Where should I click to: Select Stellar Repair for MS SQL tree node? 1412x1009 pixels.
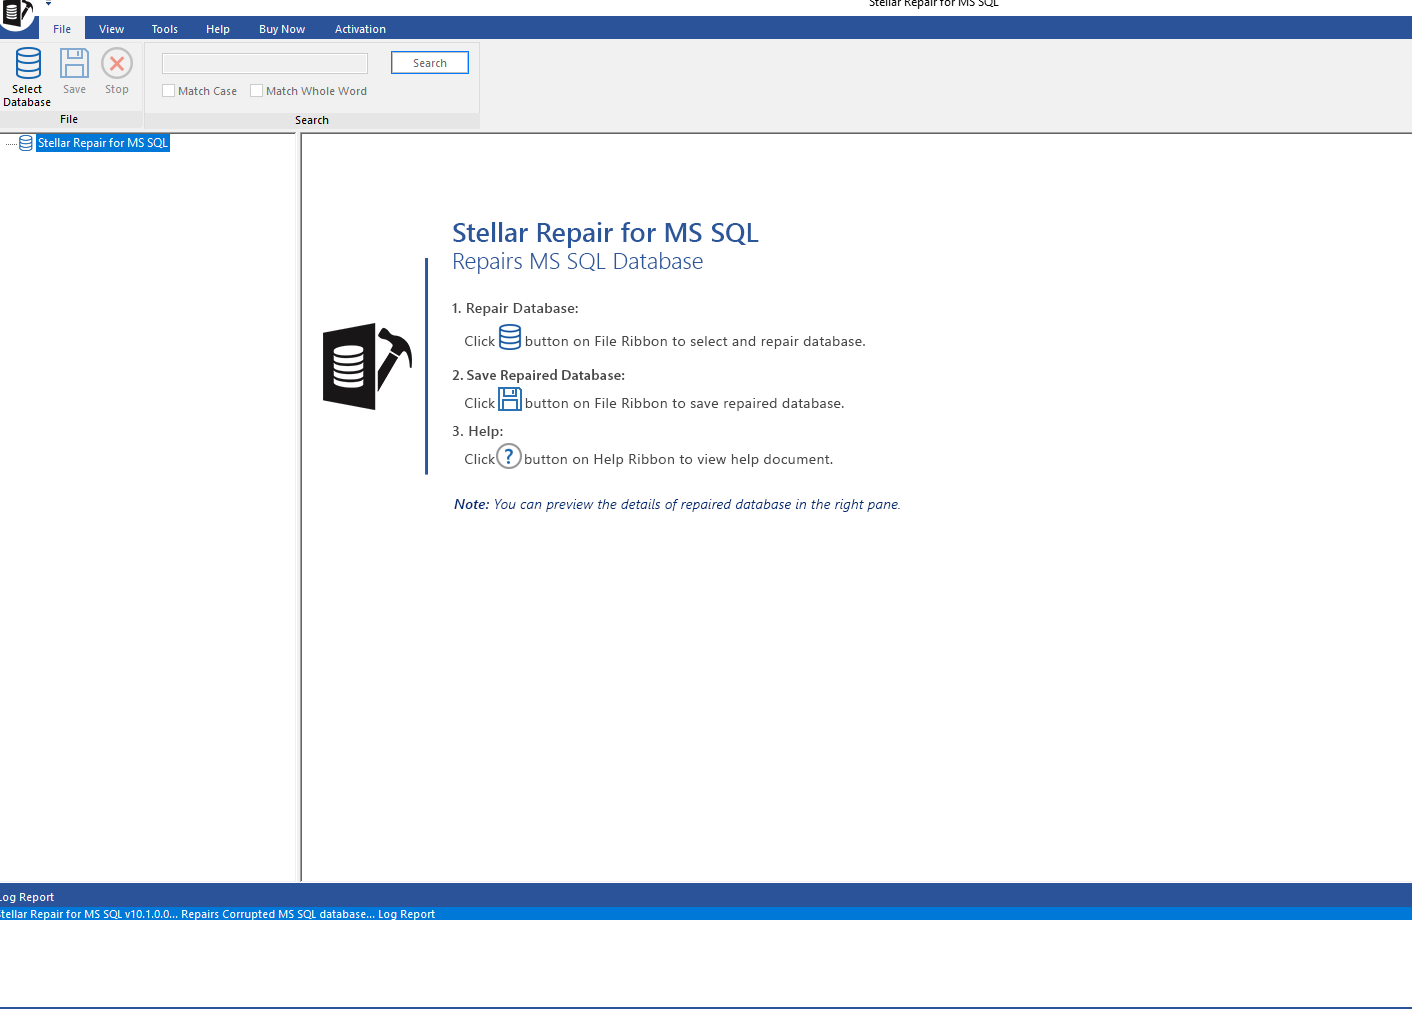103,143
